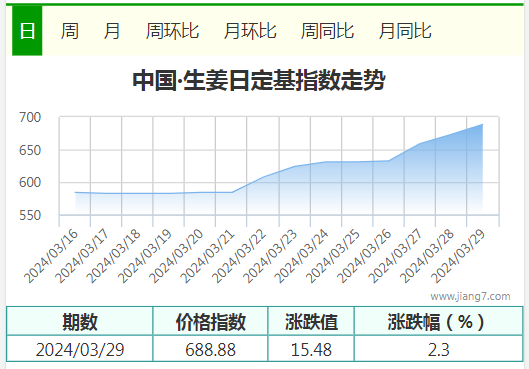This screenshot has height=369, width=529.
Task: Select the 日 daily tab
Action: coord(27,31)
